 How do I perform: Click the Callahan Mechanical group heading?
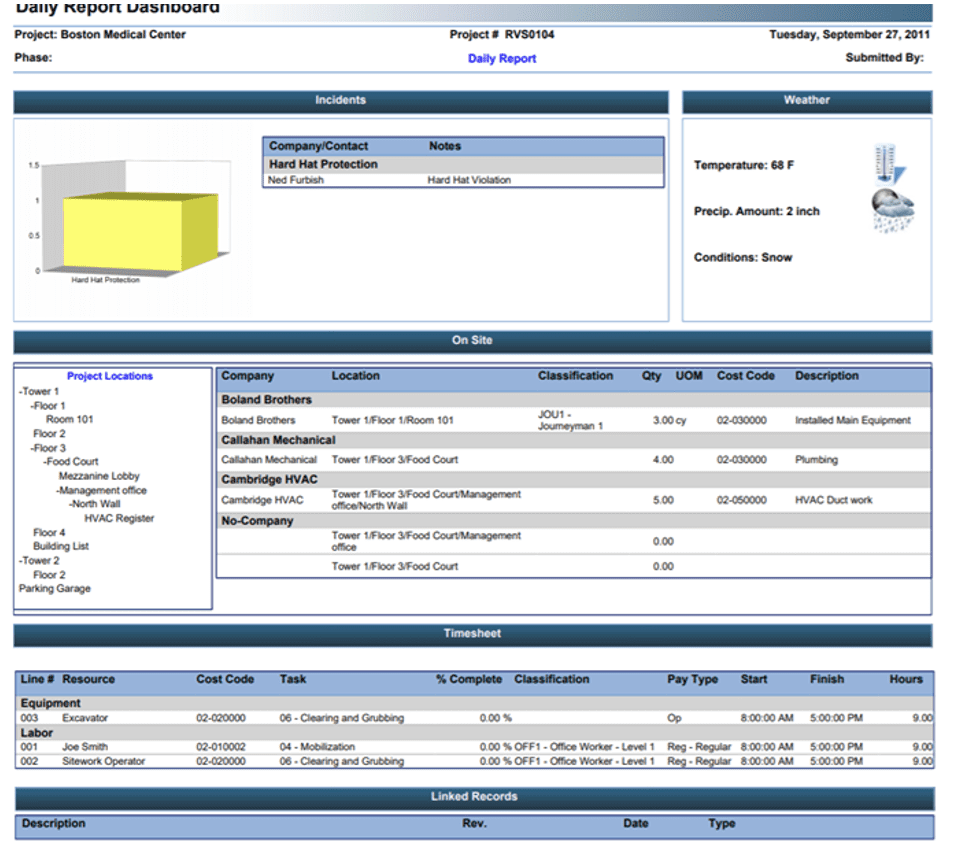pos(279,440)
